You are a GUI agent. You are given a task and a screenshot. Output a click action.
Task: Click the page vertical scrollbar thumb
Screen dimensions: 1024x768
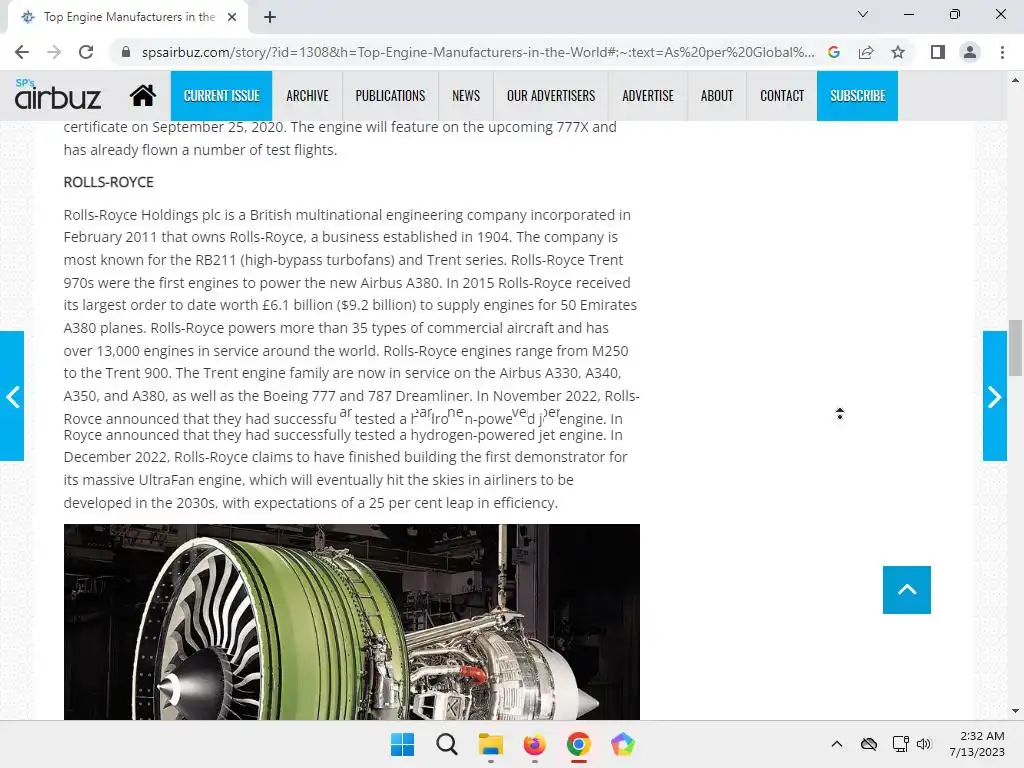(1015, 348)
